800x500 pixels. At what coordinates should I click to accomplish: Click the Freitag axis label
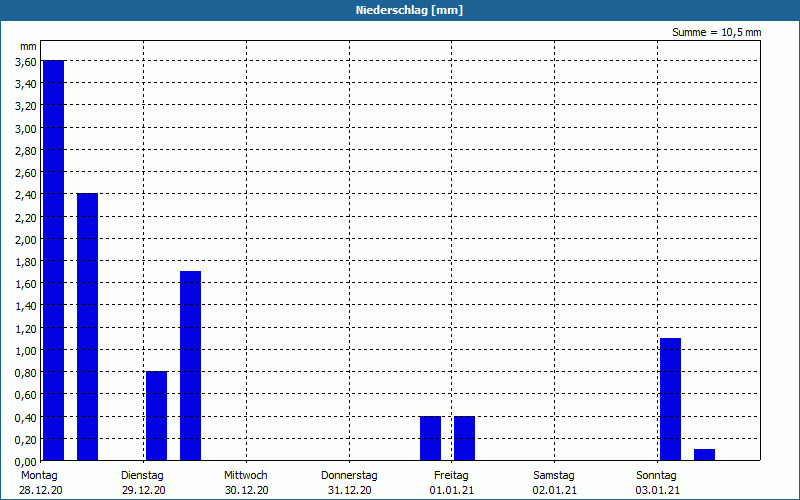452,476
